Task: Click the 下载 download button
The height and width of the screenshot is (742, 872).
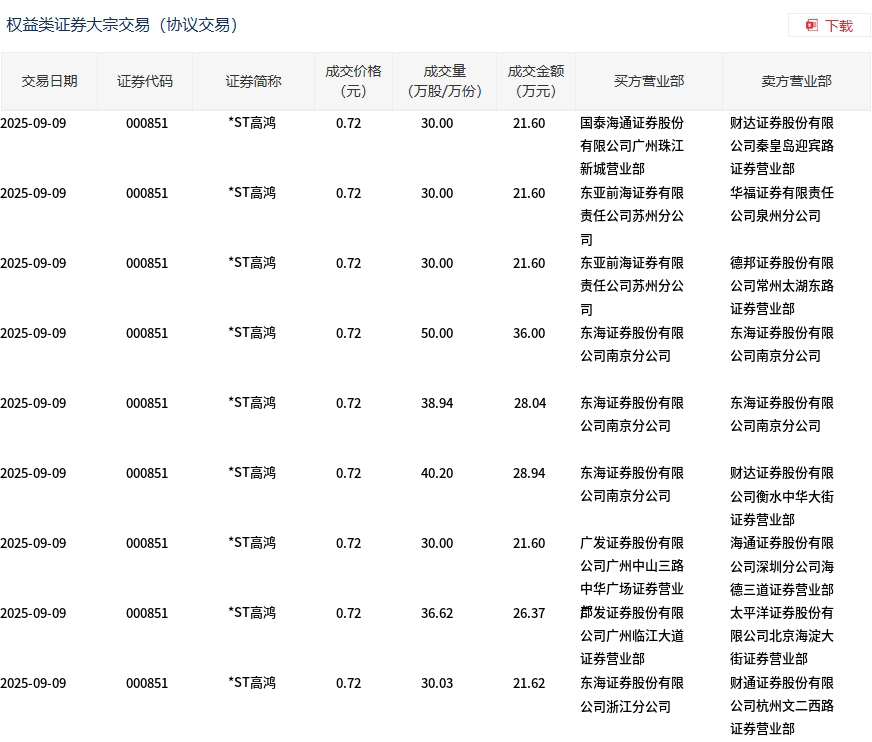Action: click(829, 26)
